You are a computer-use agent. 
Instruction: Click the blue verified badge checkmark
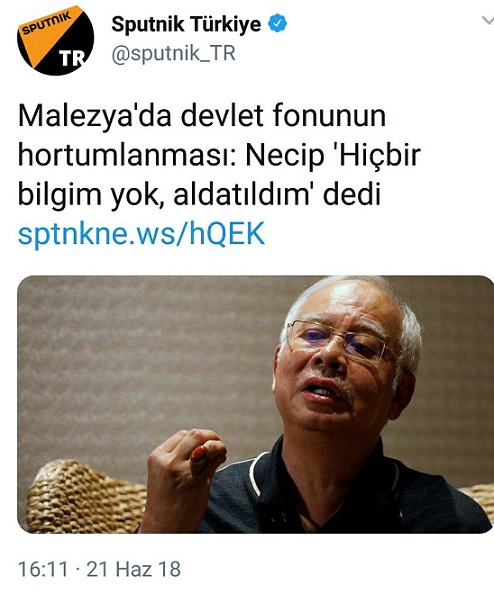[x=277, y=23]
